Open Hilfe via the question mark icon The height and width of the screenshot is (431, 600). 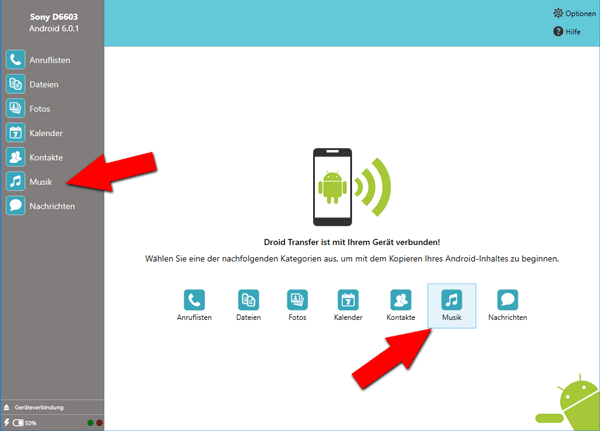click(x=558, y=31)
